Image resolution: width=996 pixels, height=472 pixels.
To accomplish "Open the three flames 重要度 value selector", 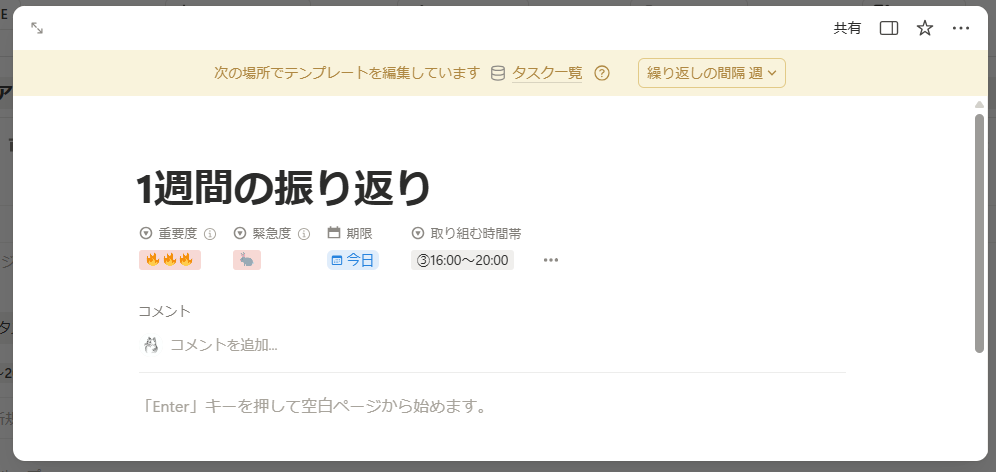I will [169, 260].
